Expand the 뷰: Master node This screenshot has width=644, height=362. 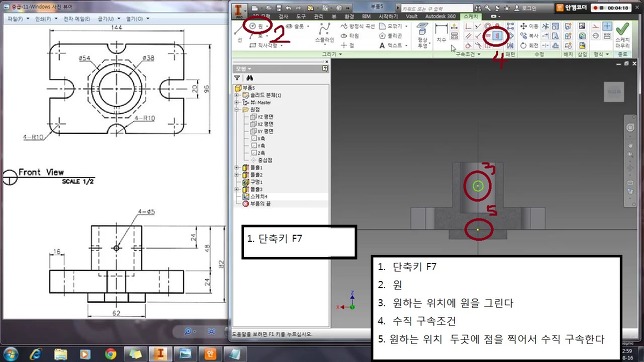(x=237, y=102)
